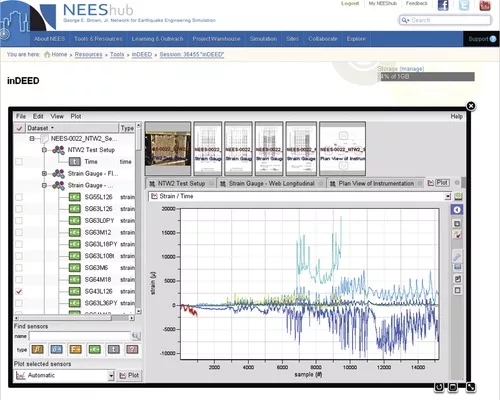
Task: Select the first orange sensor type filter icon
Action: (37, 349)
